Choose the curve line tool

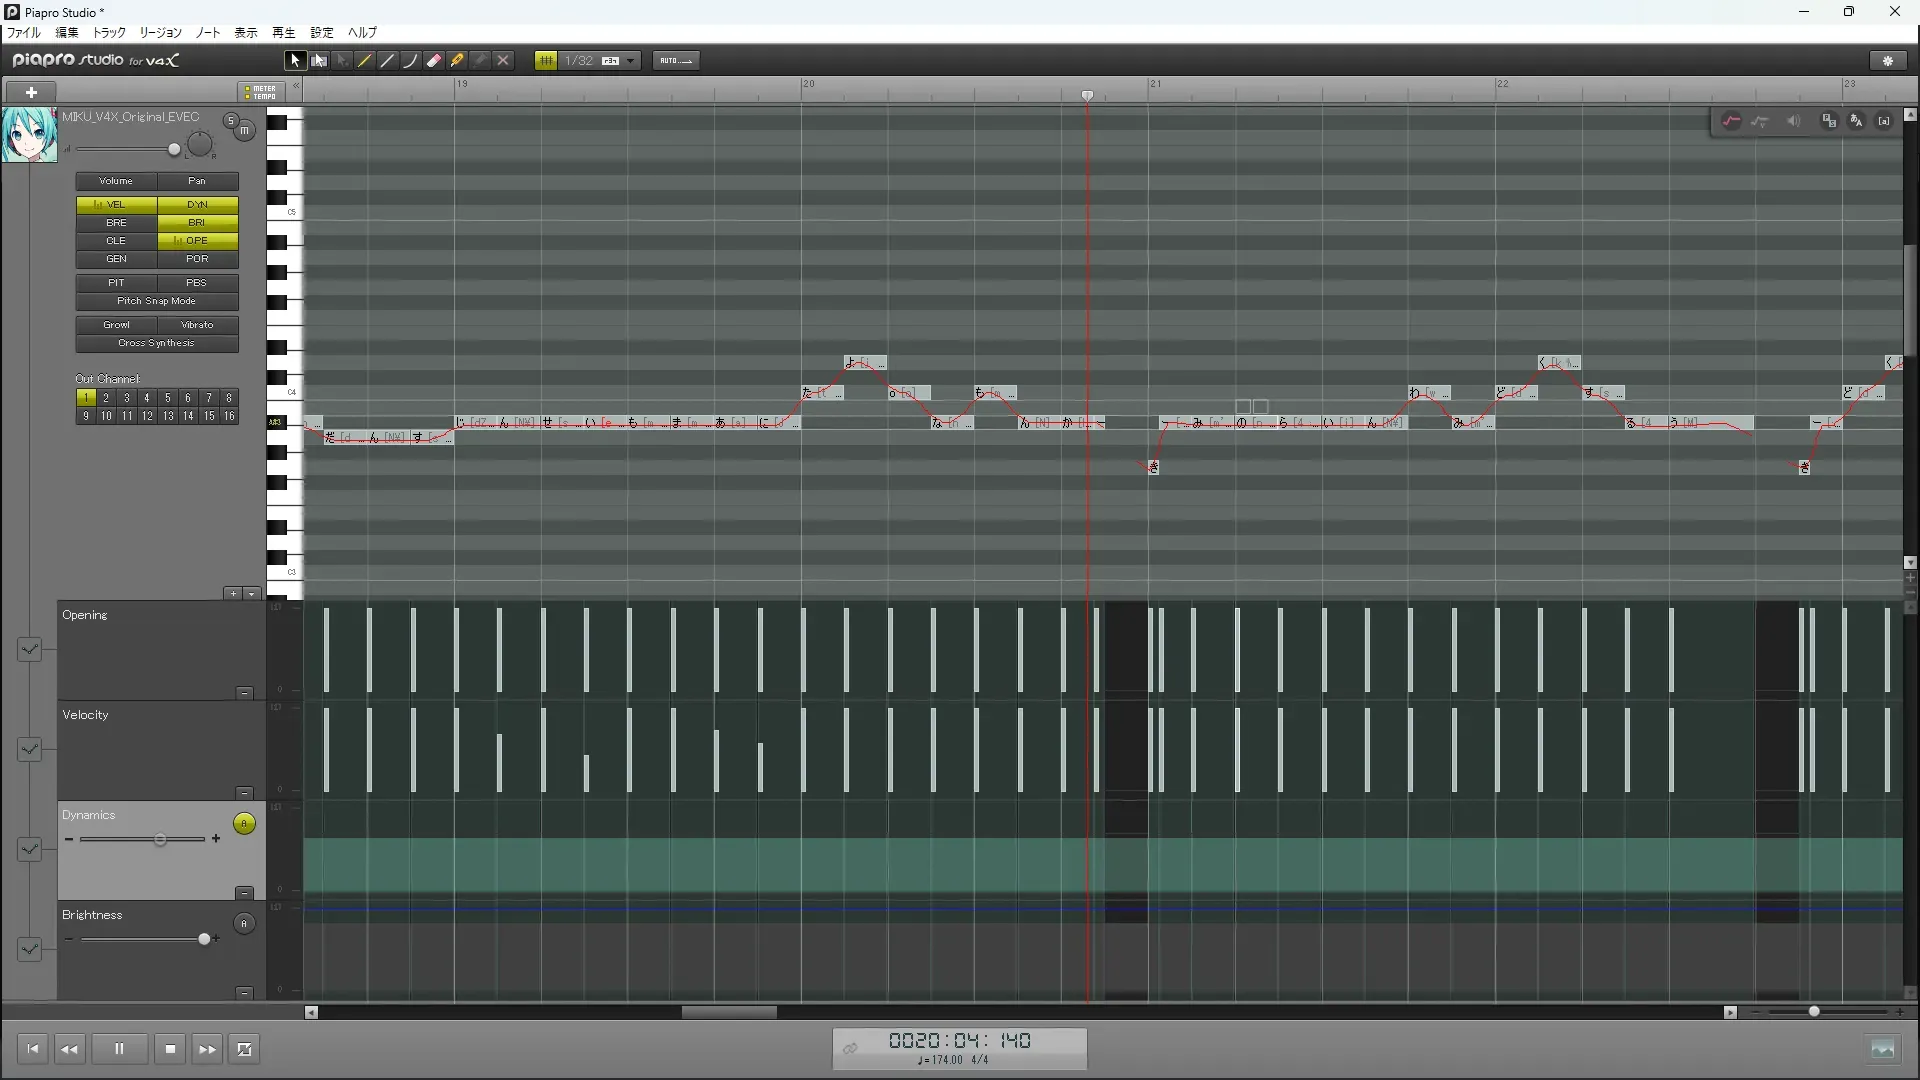click(411, 61)
